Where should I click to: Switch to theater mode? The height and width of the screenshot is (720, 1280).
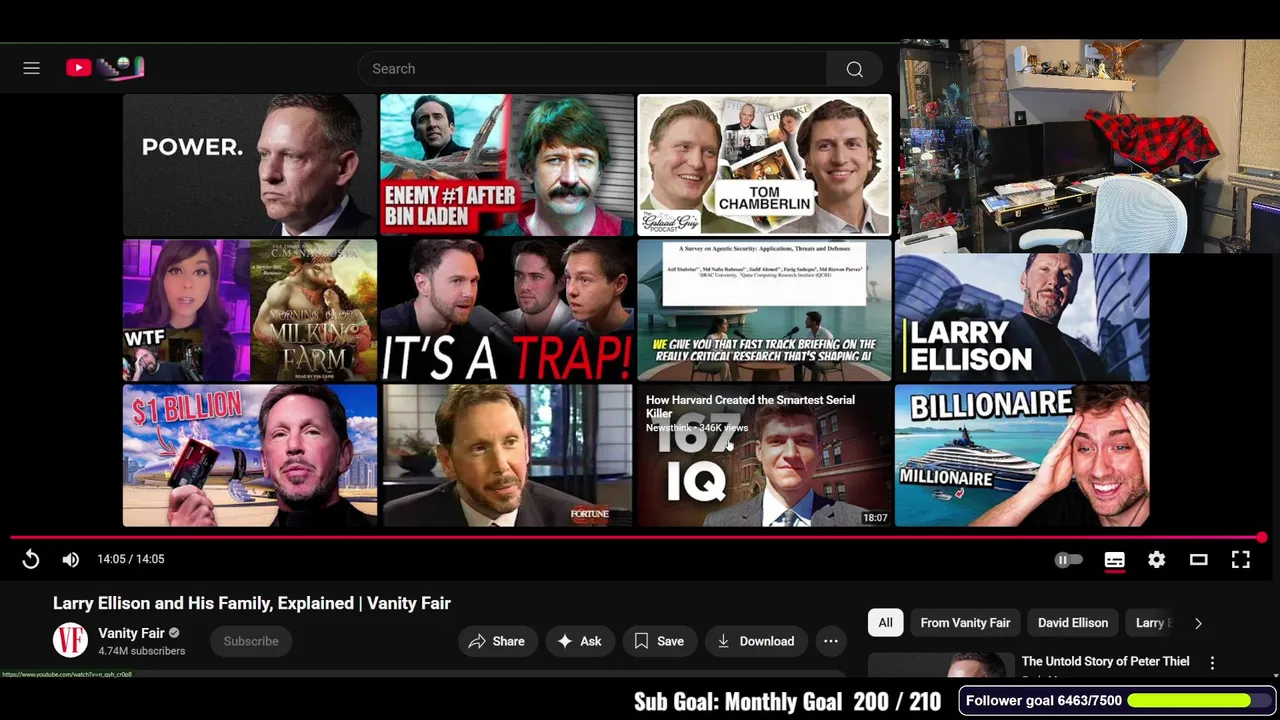[x=1198, y=560]
